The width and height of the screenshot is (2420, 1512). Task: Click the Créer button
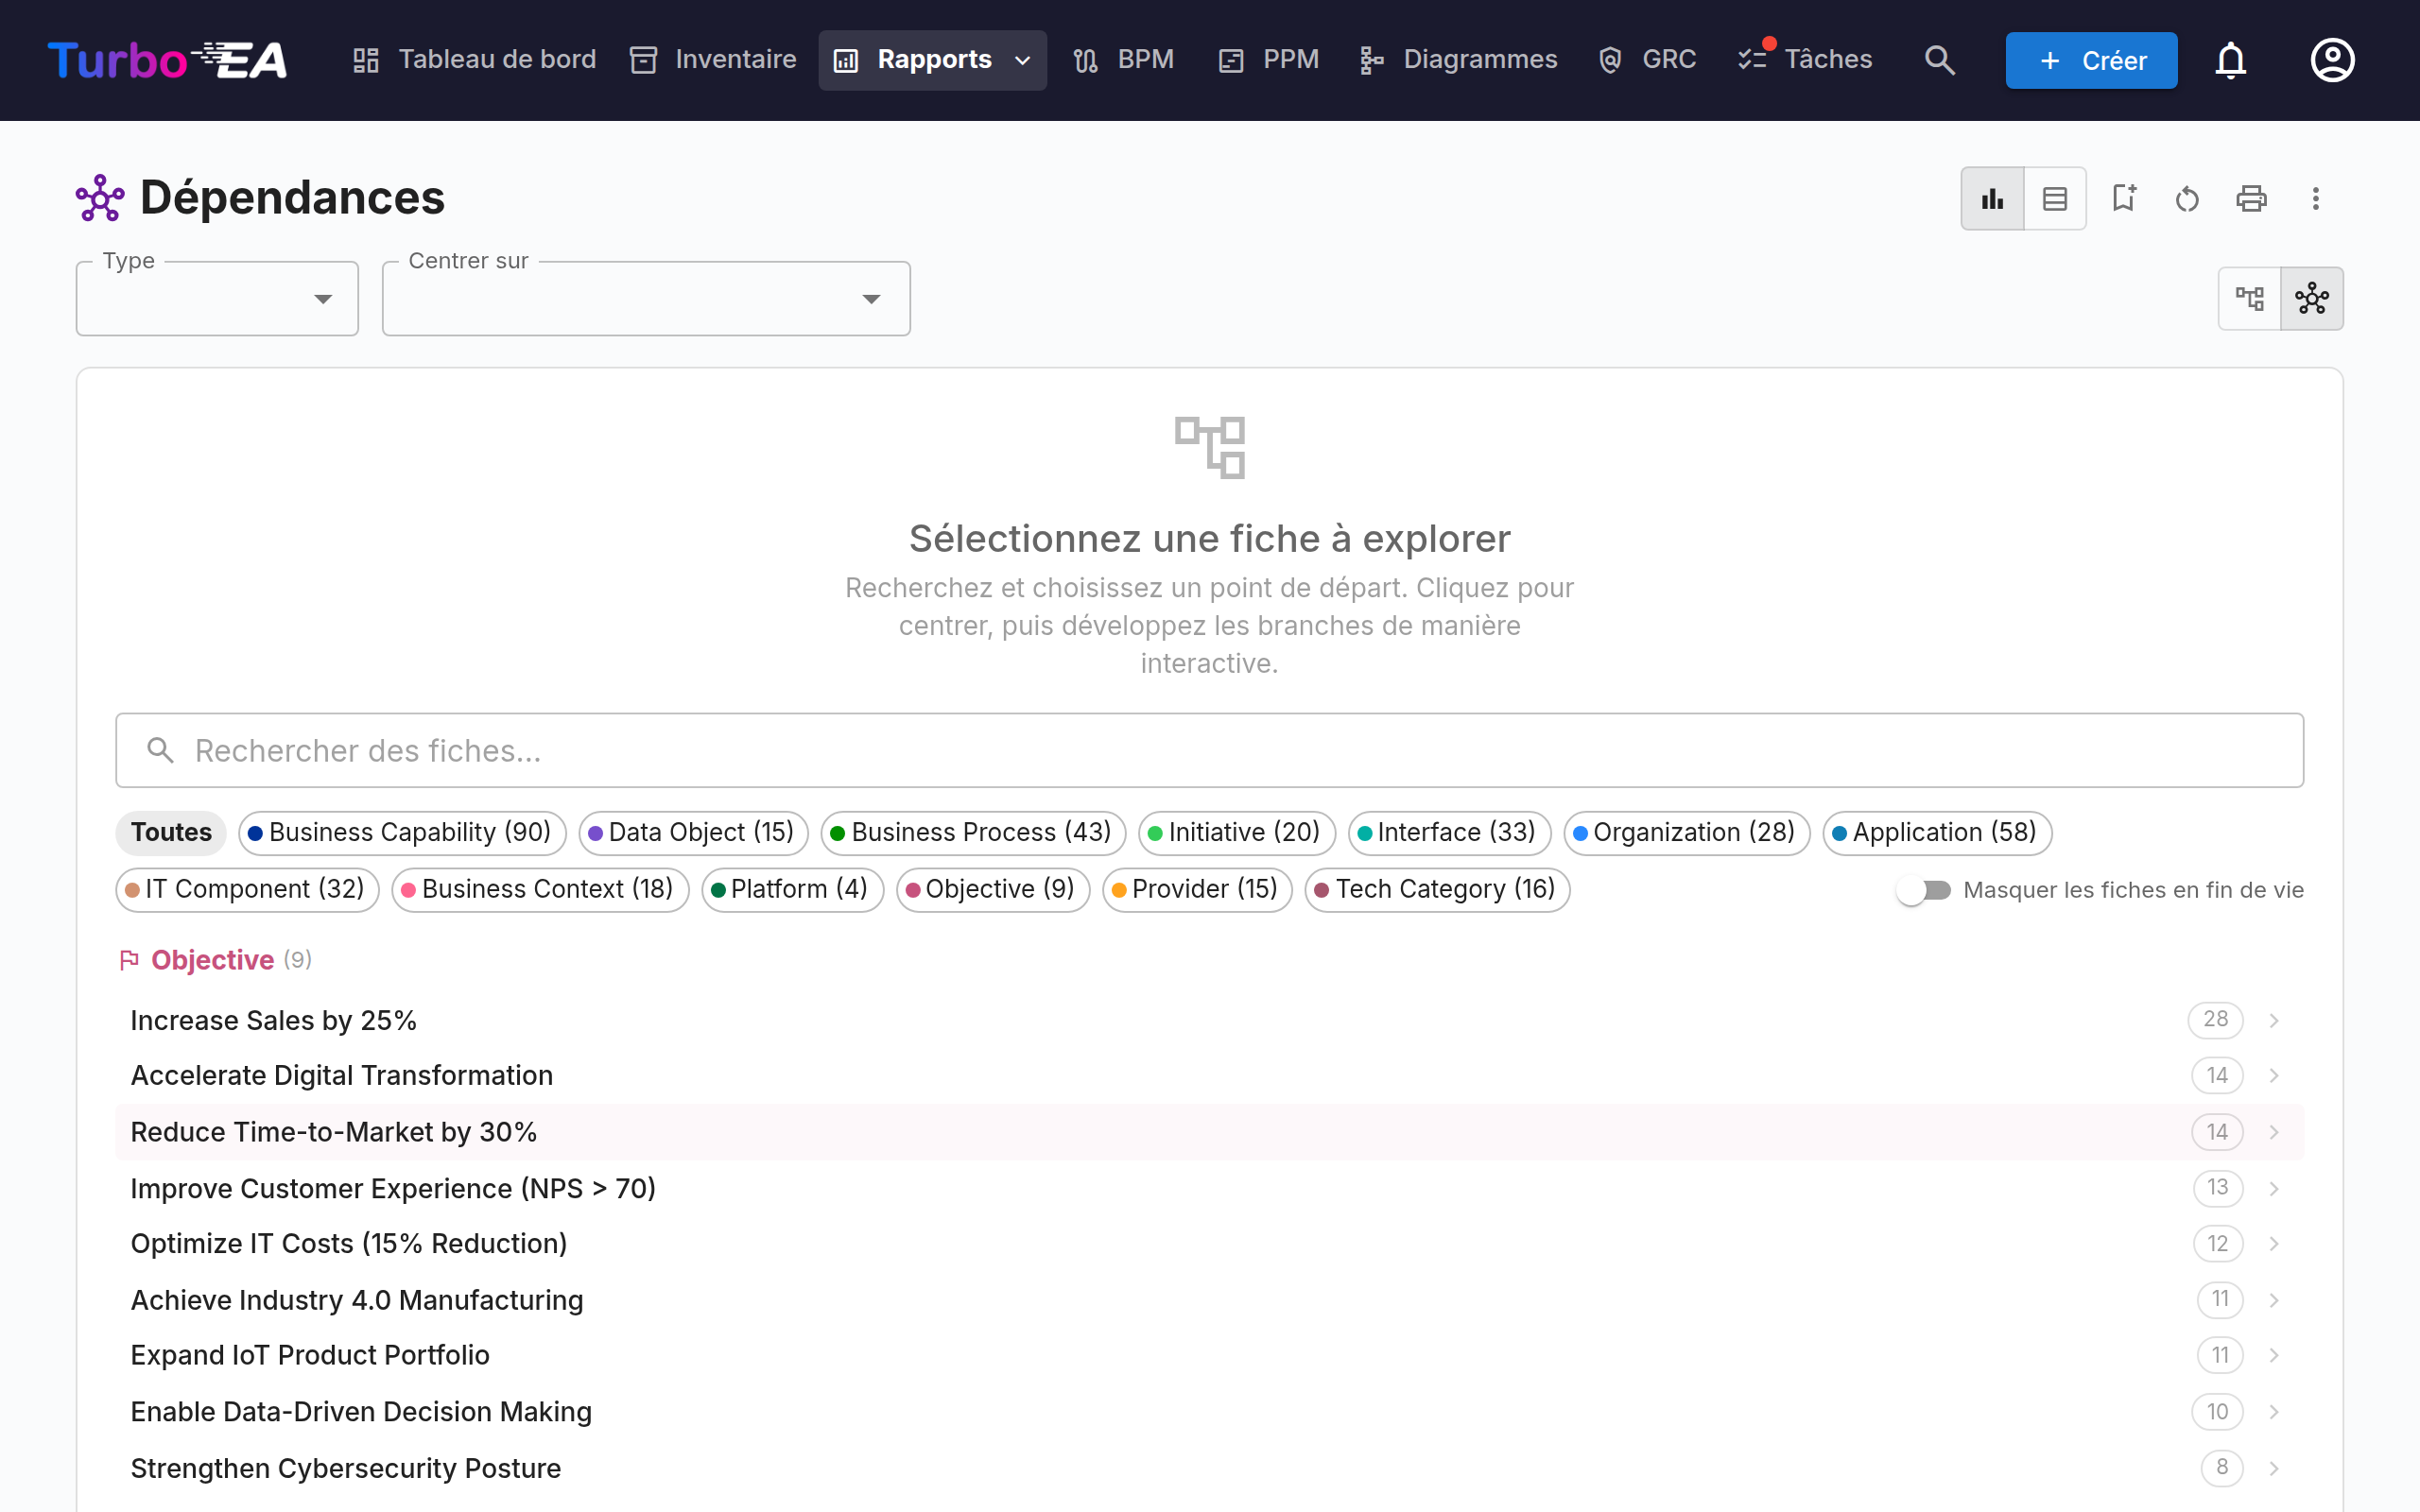coord(2091,60)
